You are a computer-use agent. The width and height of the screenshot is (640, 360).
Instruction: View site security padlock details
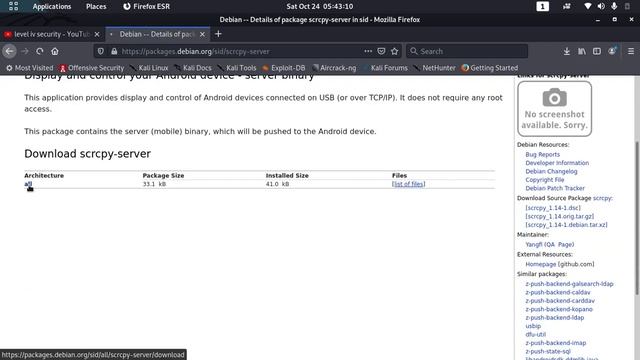[114, 51]
